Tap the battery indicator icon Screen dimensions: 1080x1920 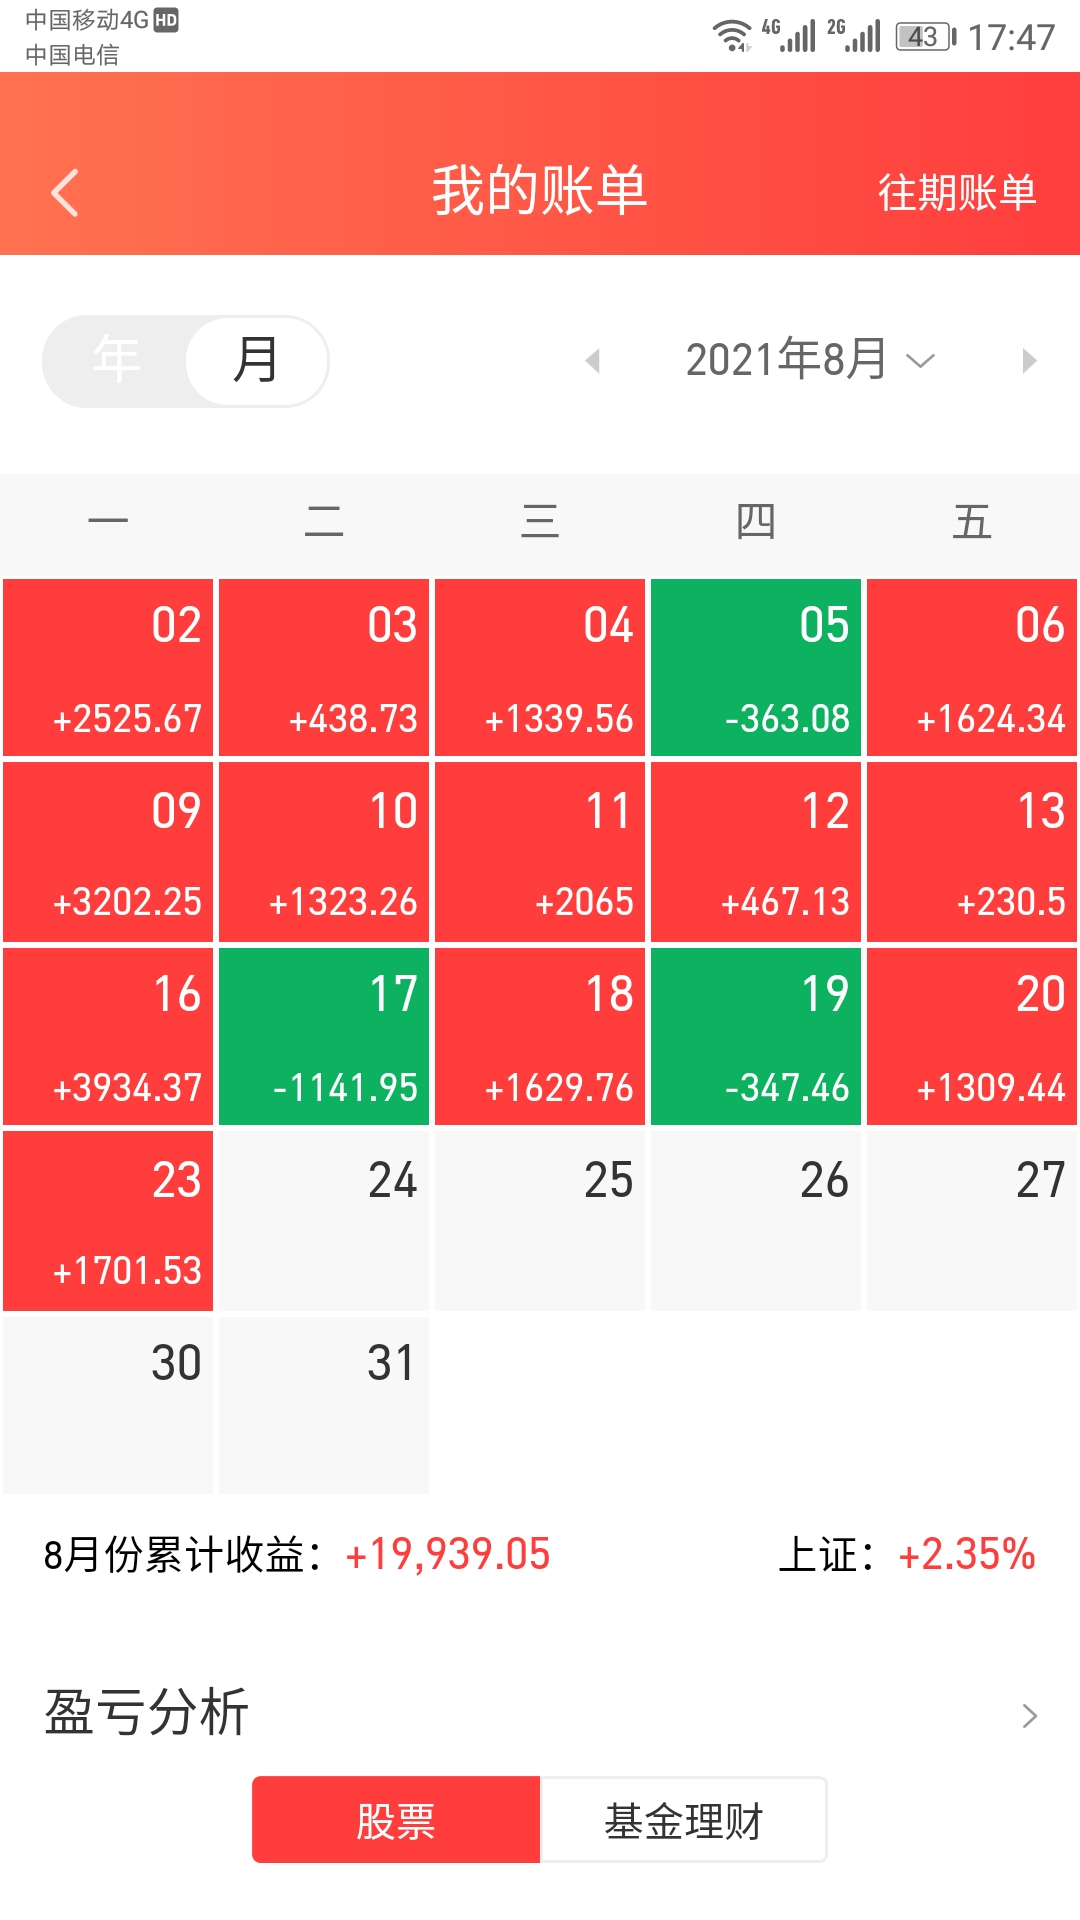click(x=925, y=37)
